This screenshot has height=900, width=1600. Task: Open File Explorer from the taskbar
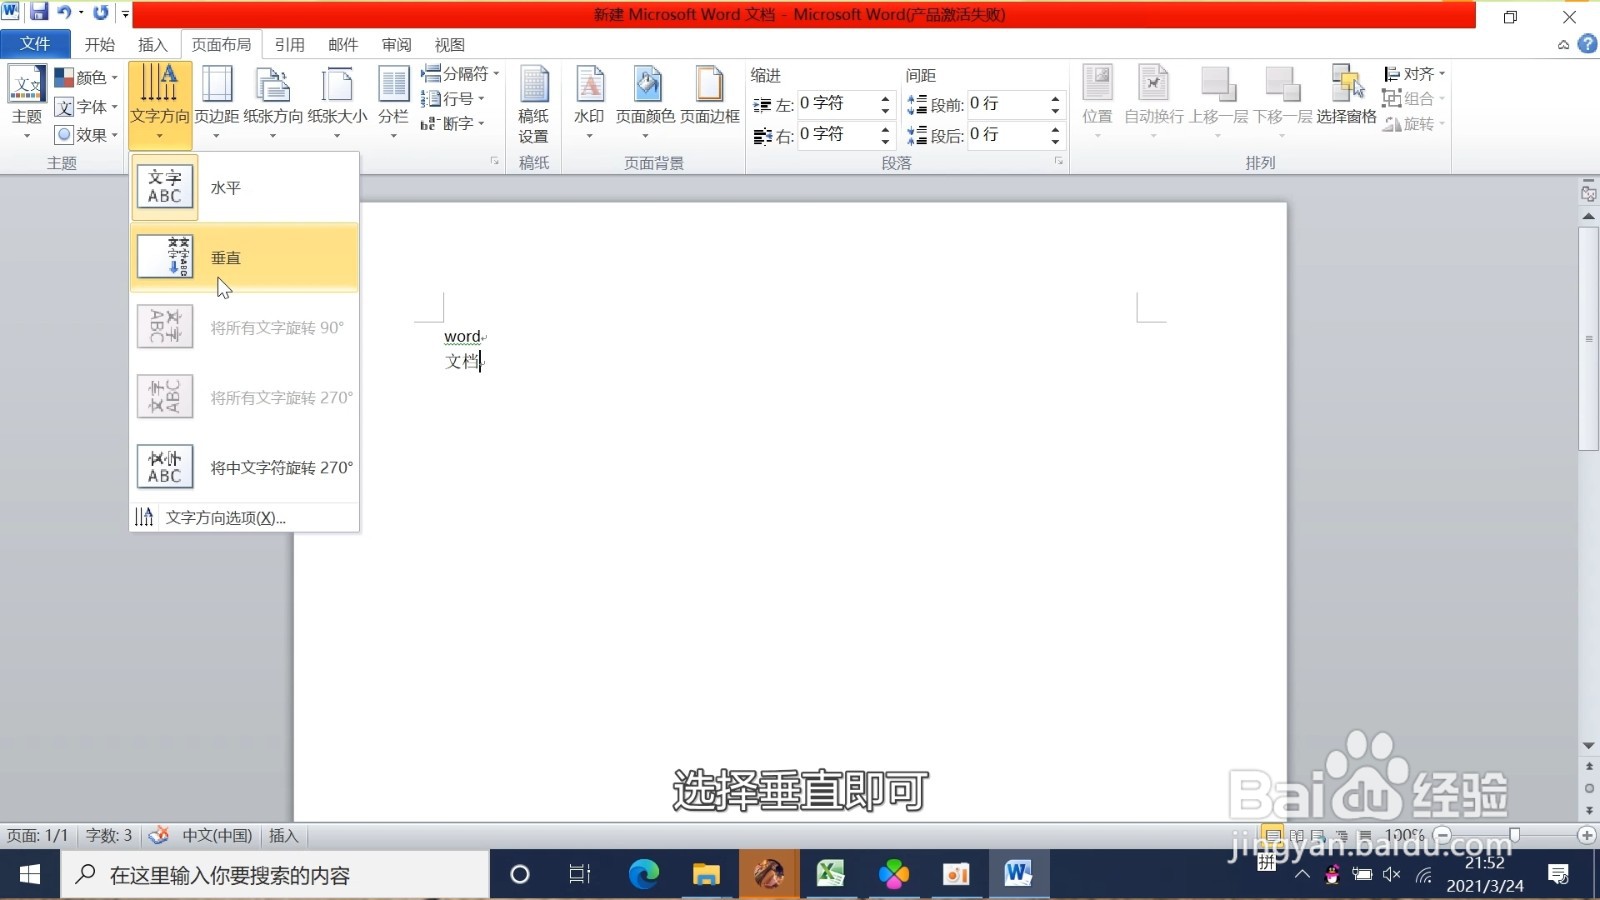[x=706, y=875]
